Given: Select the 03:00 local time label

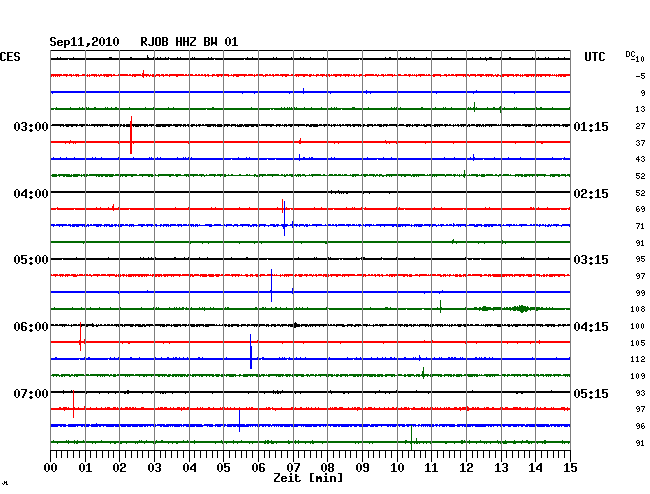Looking at the screenshot, I should pyautogui.click(x=31, y=126).
